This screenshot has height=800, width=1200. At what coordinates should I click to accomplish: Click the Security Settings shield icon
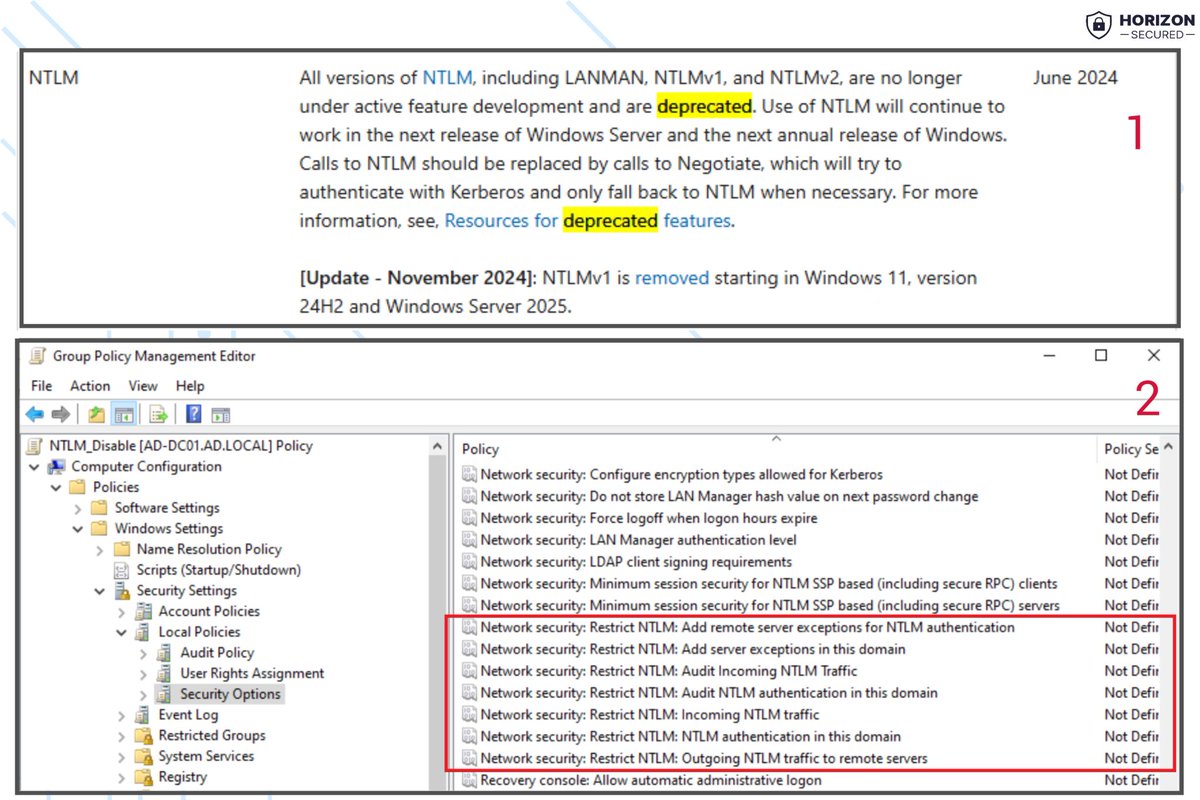tap(121, 590)
